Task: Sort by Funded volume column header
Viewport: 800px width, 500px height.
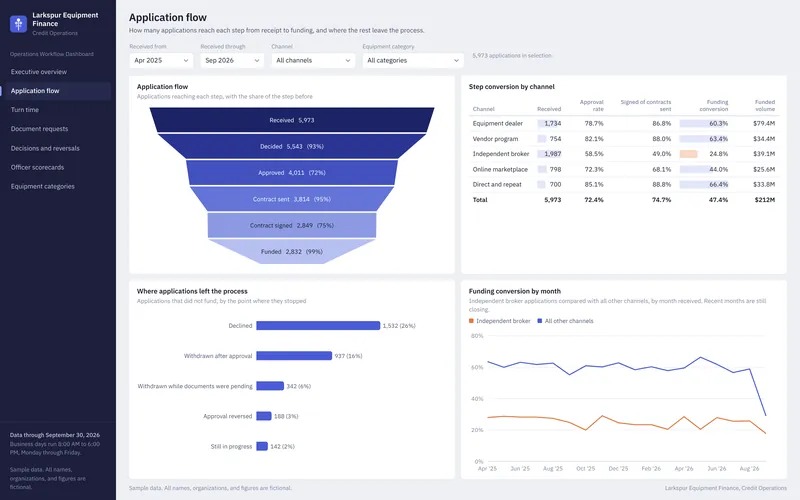Action: coord(765,105)
